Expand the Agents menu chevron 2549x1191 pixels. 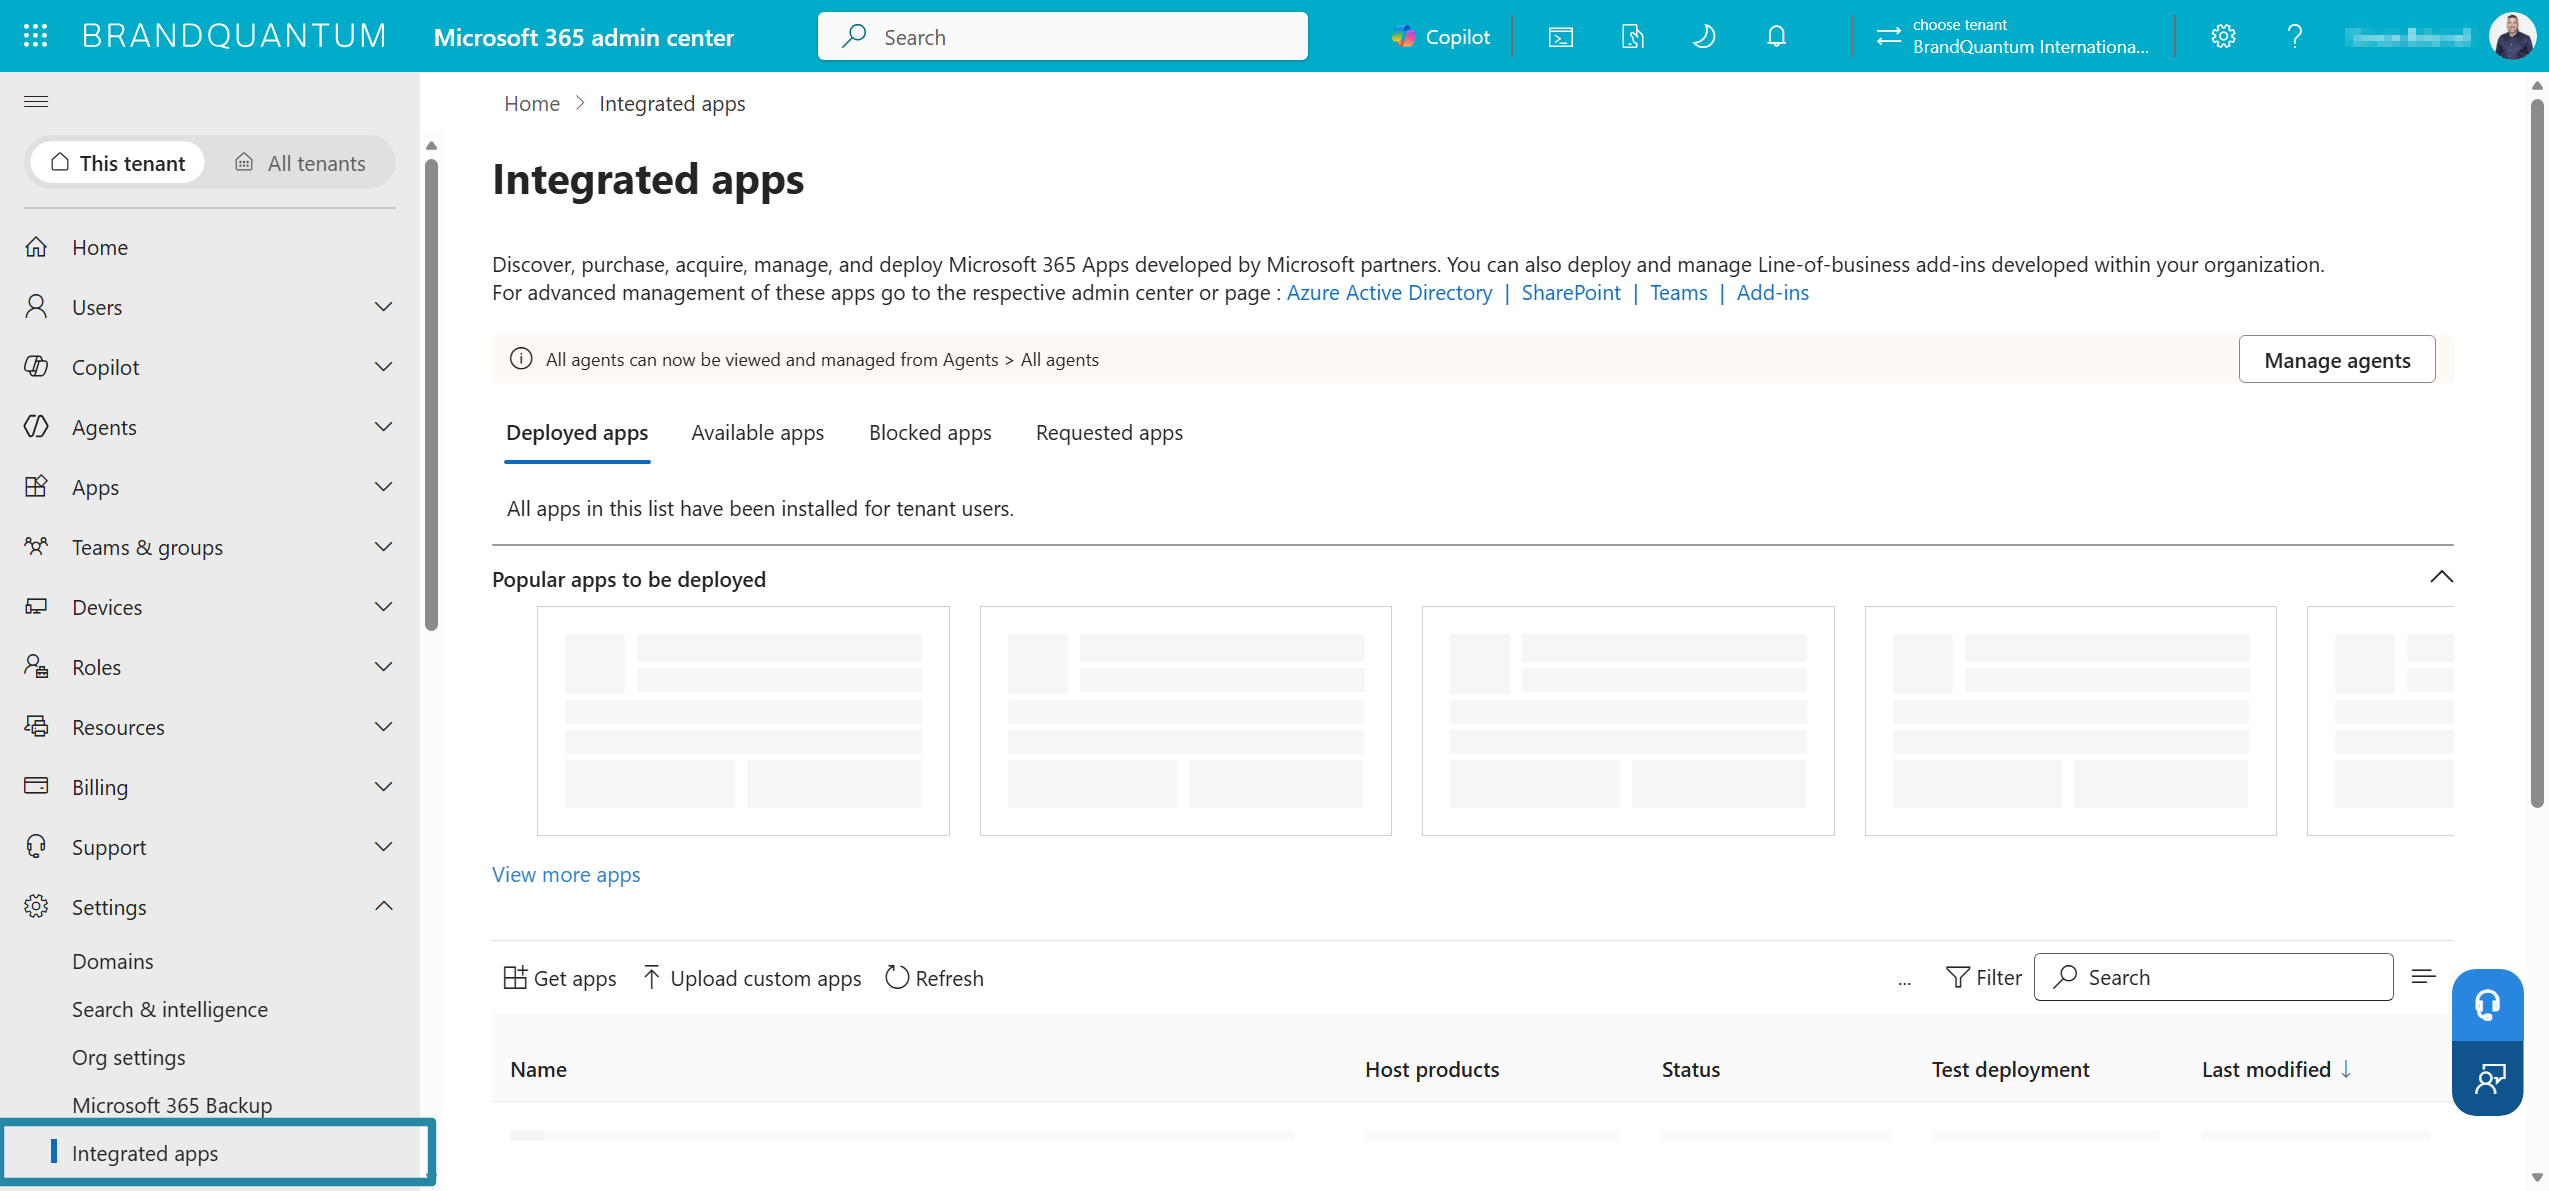383,427
